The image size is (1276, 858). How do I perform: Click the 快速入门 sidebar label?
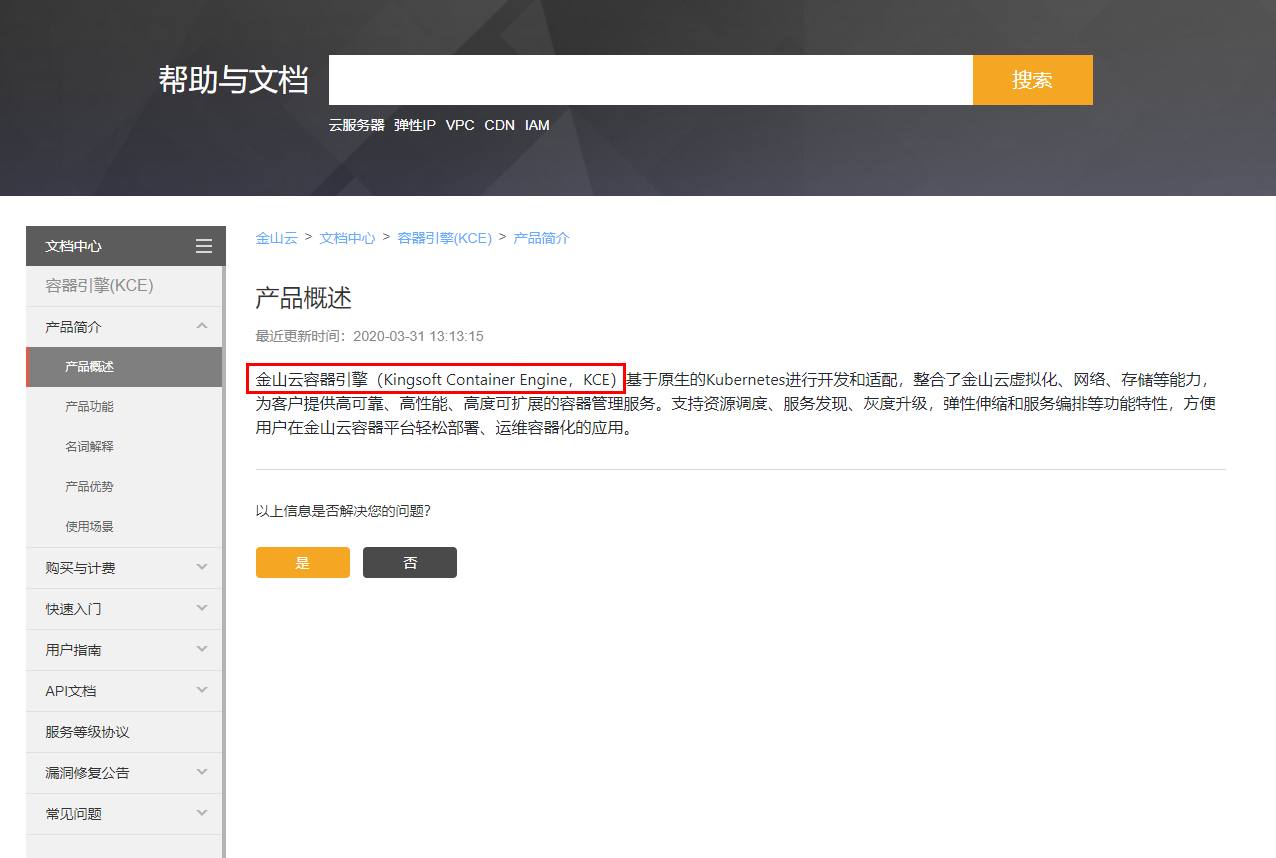[x=73, y=609]
